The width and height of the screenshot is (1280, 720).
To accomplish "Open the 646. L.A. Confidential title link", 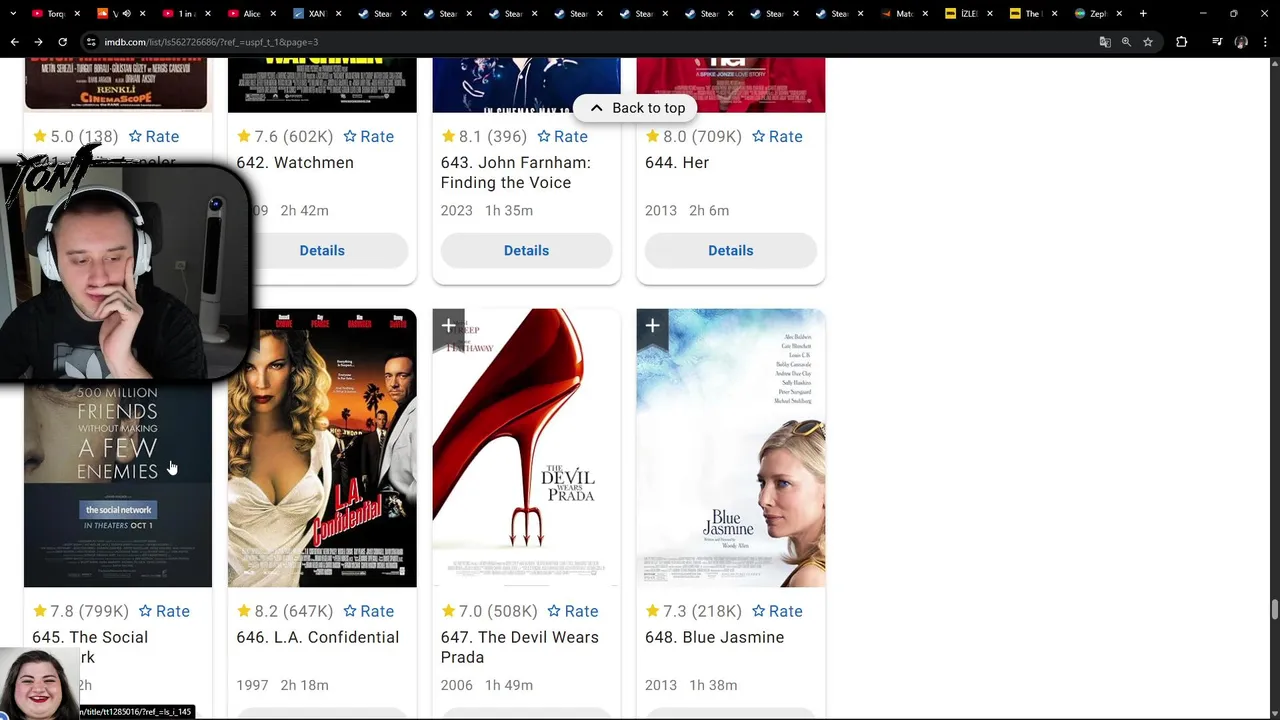I will point(317,637).
